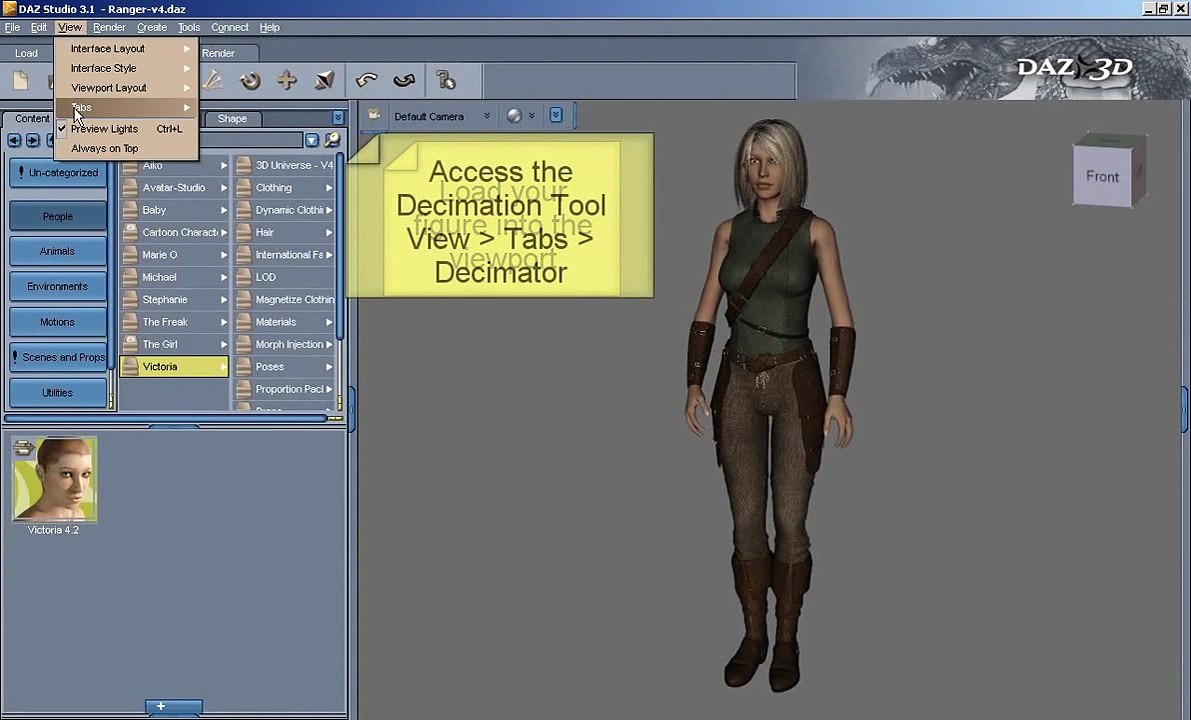Select the Scale tool icon
Image resolution: width=1191 pixels, height=720 pixels.
(324, 80)
